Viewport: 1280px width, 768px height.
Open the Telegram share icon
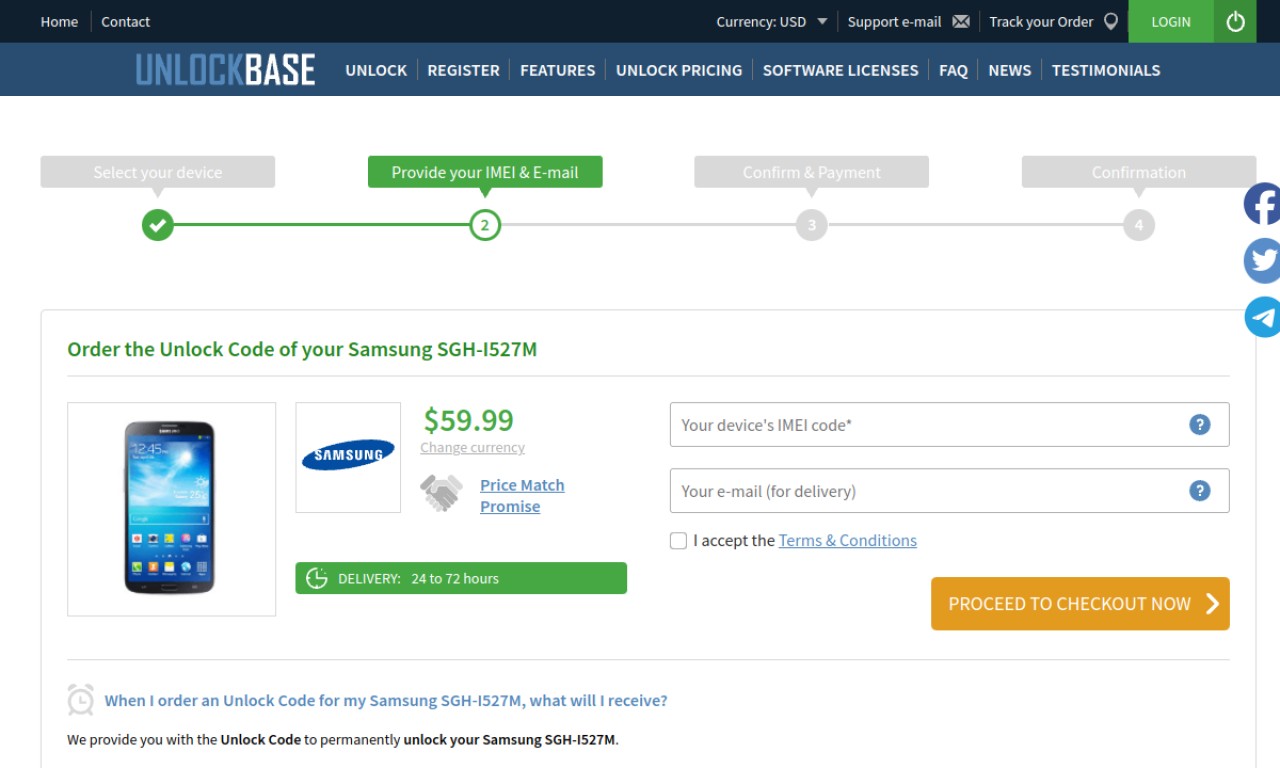click(1262, 317)
